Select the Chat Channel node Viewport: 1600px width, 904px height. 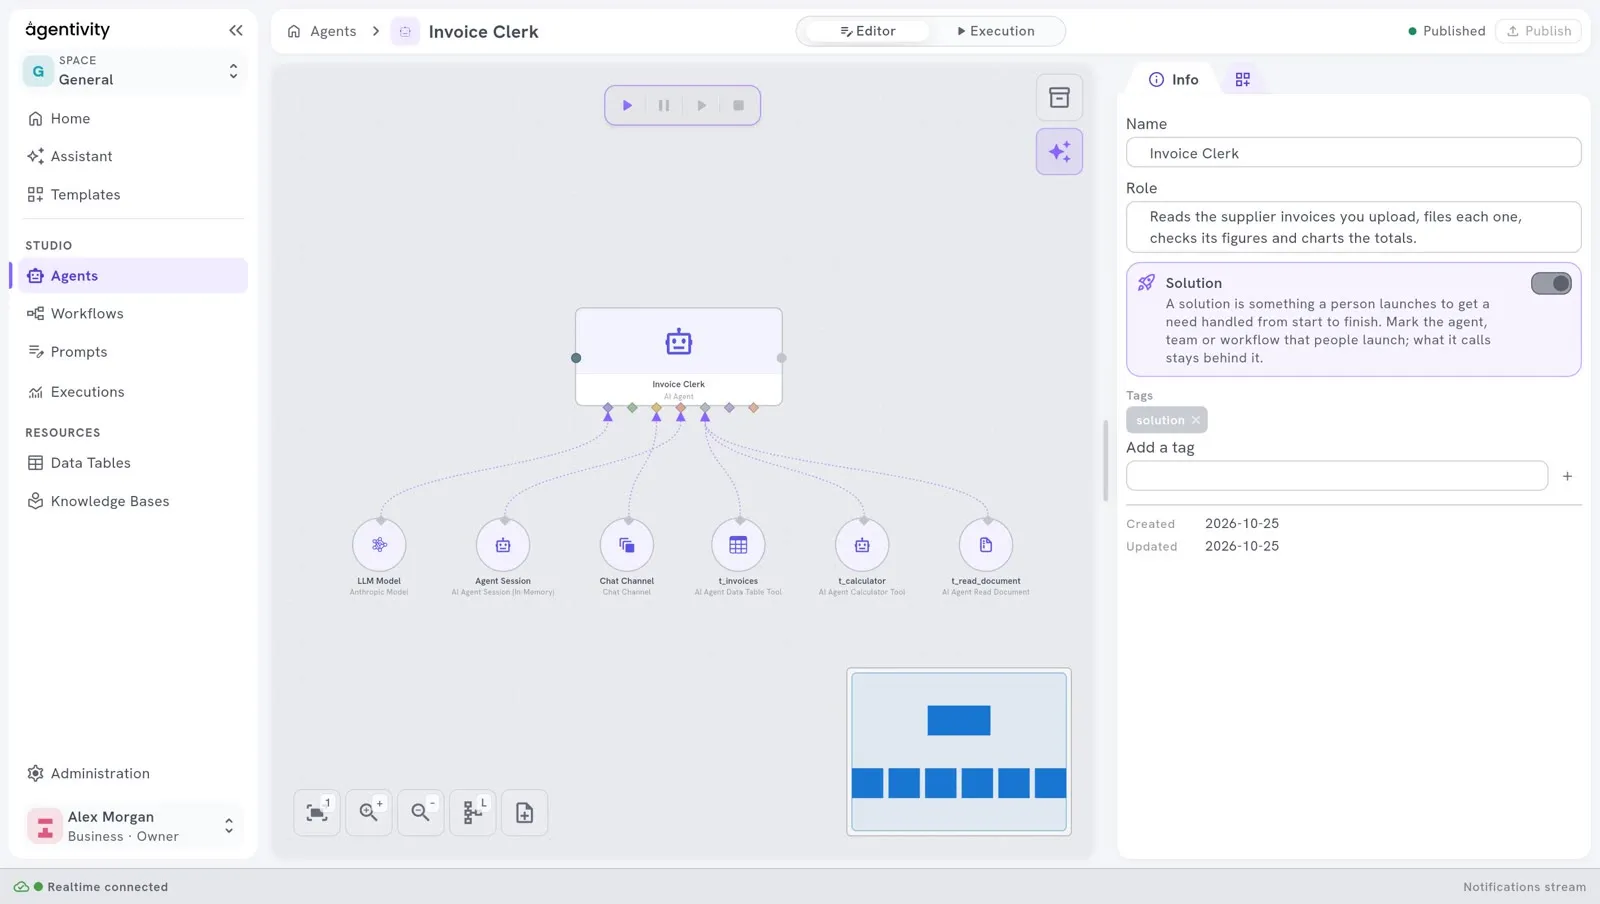pos(627,545)
